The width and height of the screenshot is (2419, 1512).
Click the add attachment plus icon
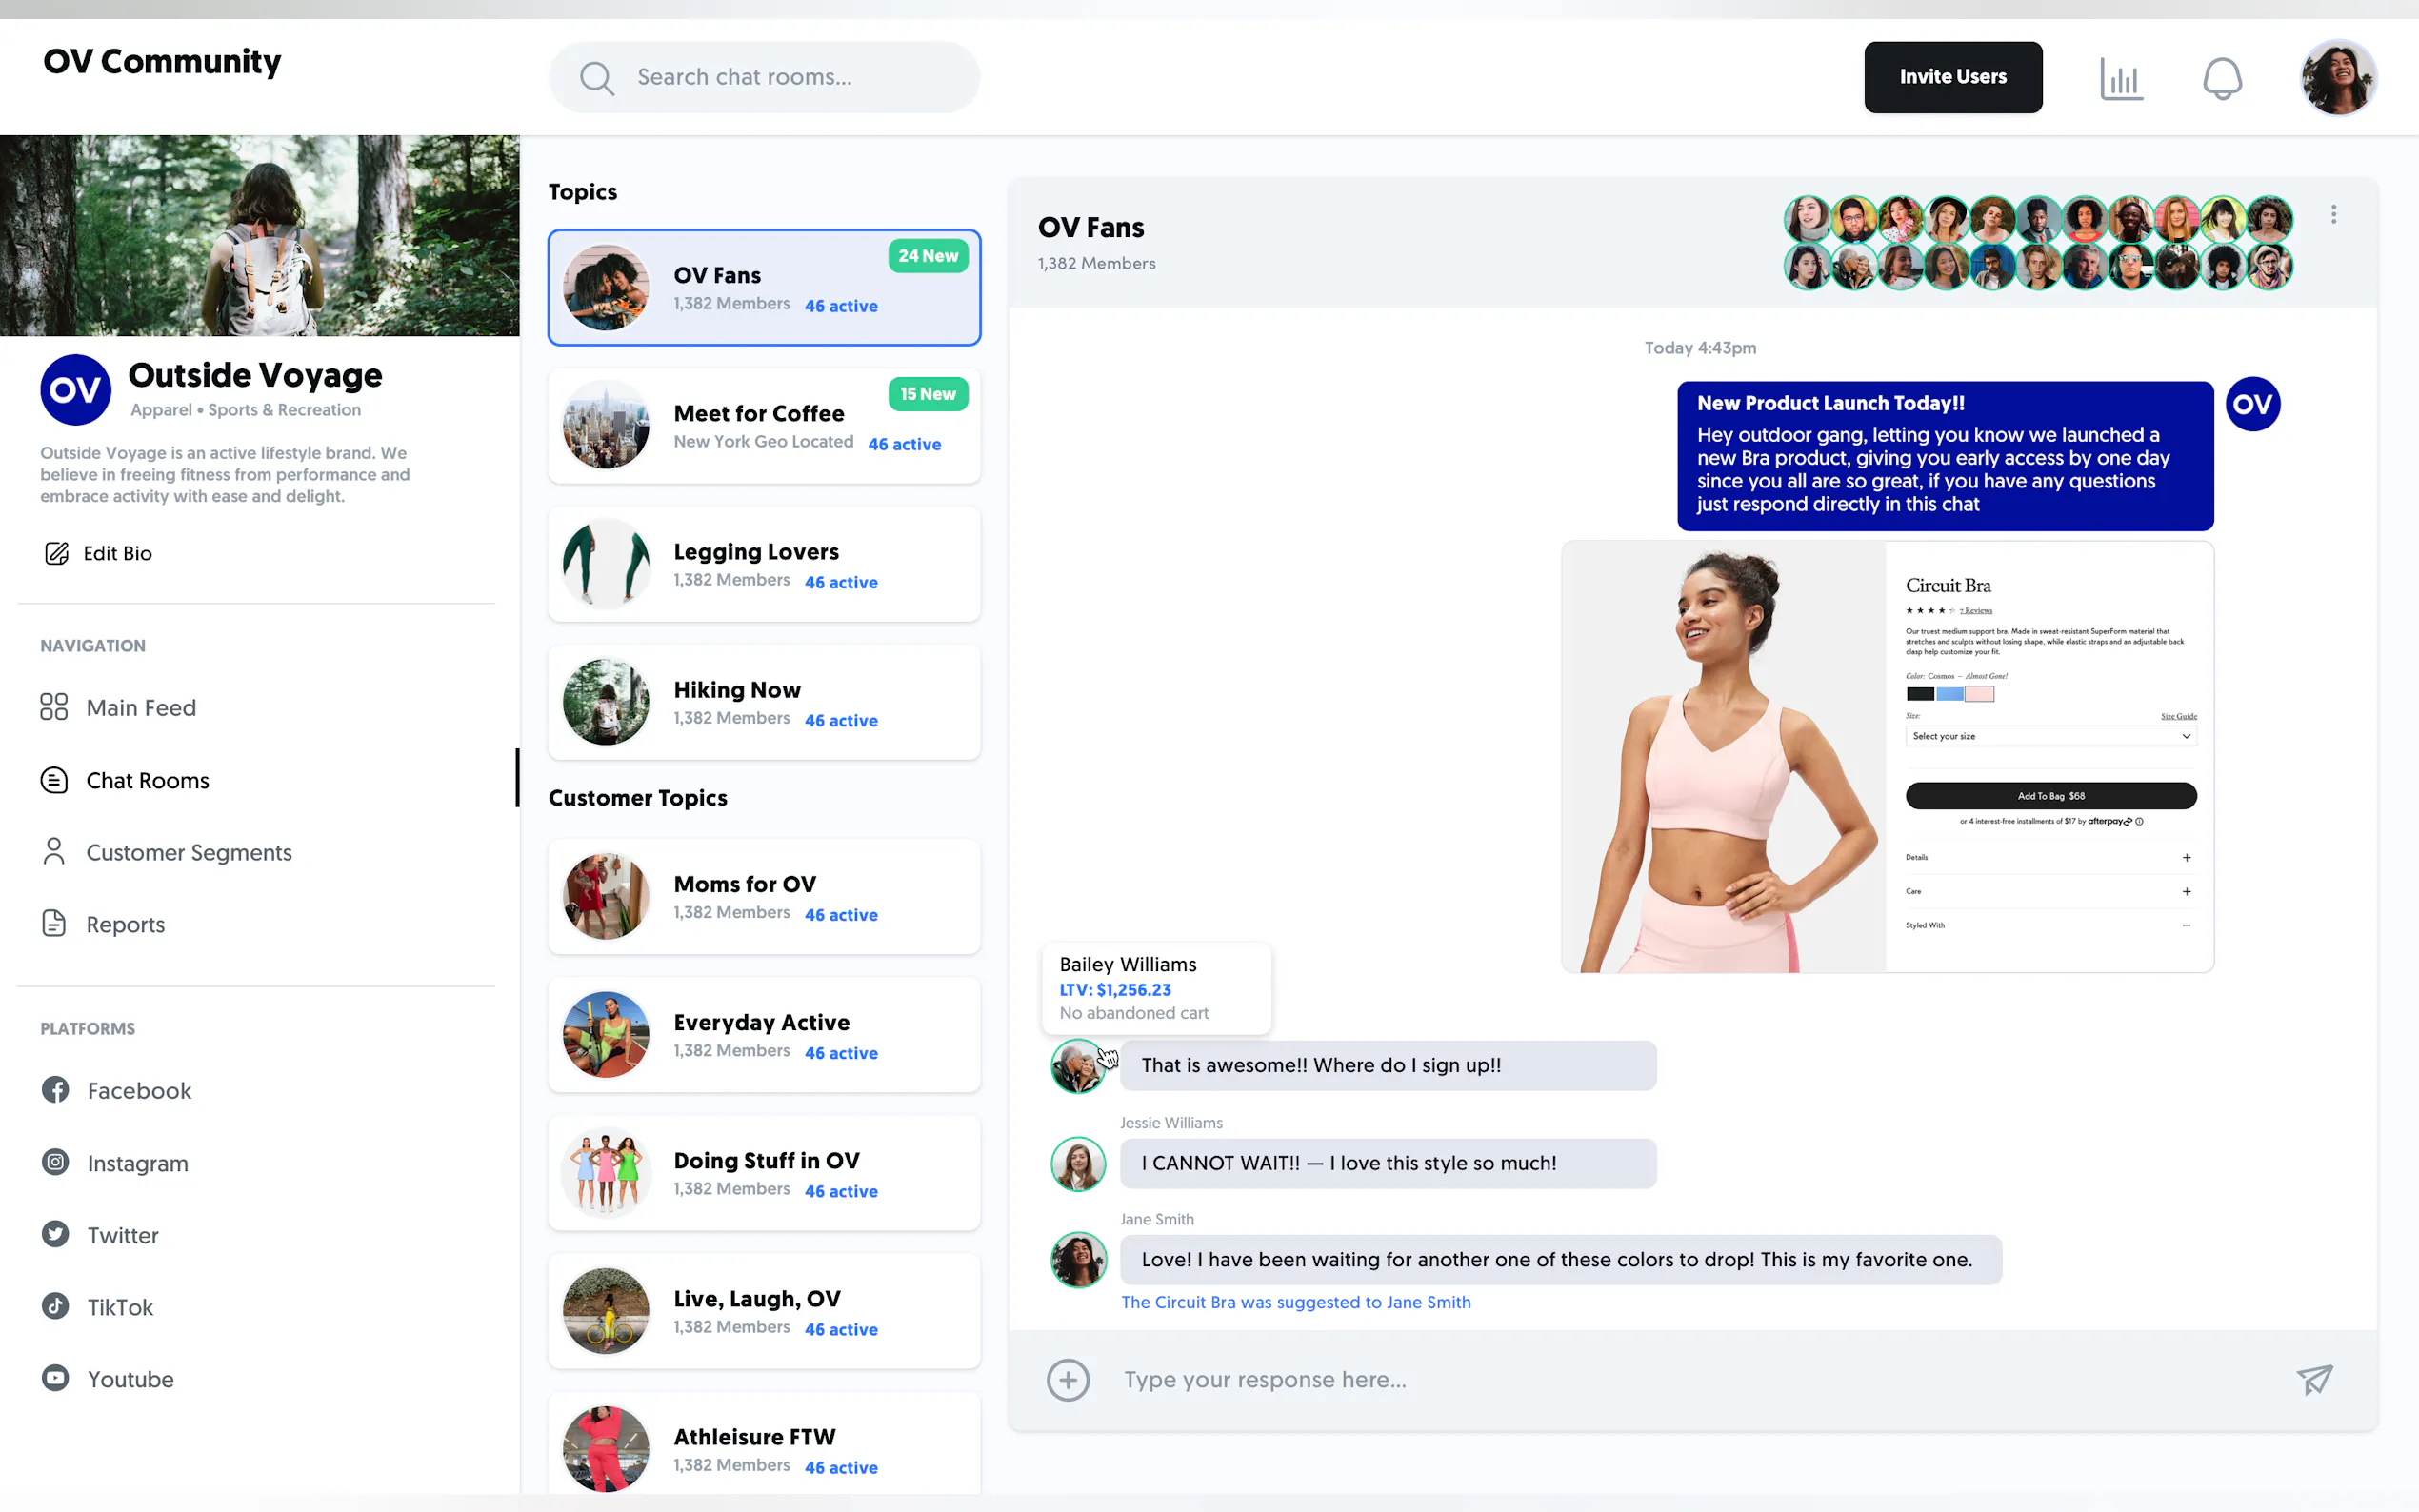coord(1067,1379)
